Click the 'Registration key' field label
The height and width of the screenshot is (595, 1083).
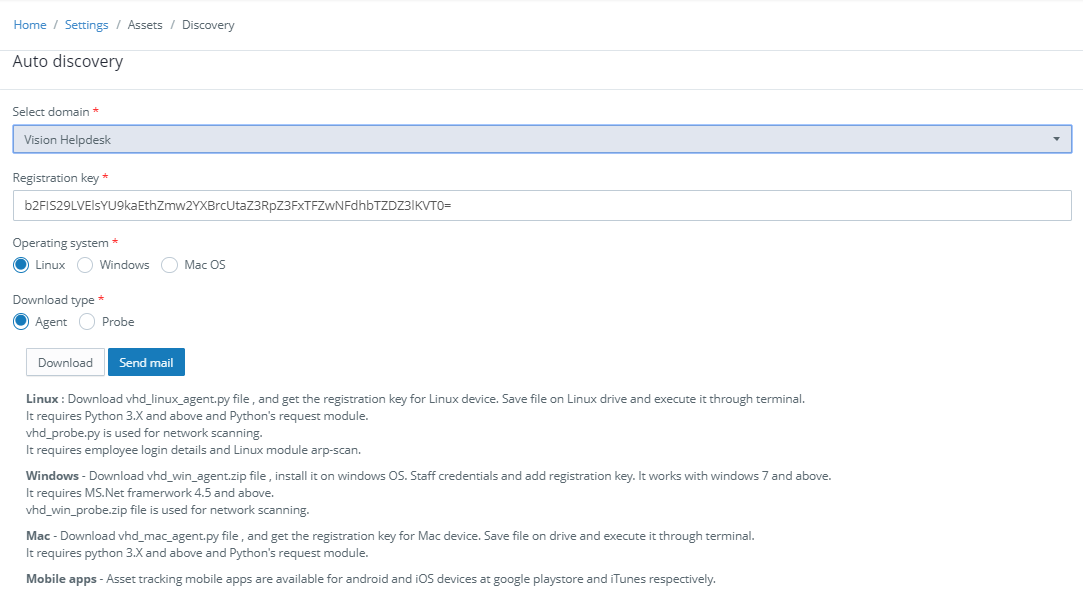coord(55,178)
